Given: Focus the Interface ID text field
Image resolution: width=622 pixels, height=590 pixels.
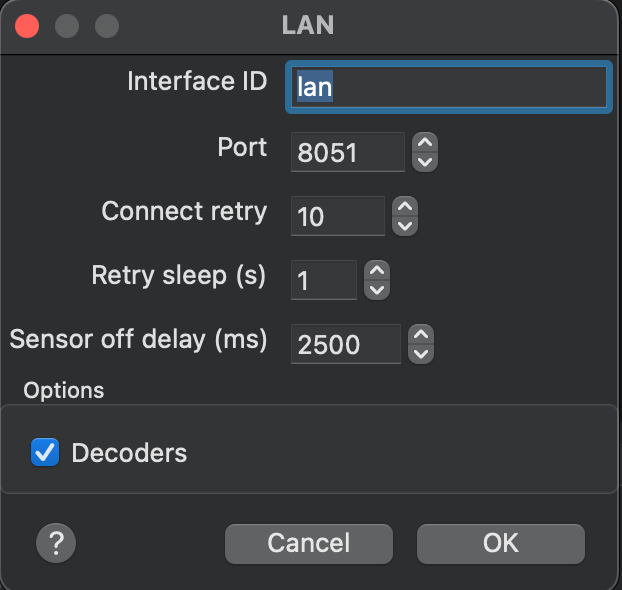Looking at the screenshot, I should tap(449, 87).
